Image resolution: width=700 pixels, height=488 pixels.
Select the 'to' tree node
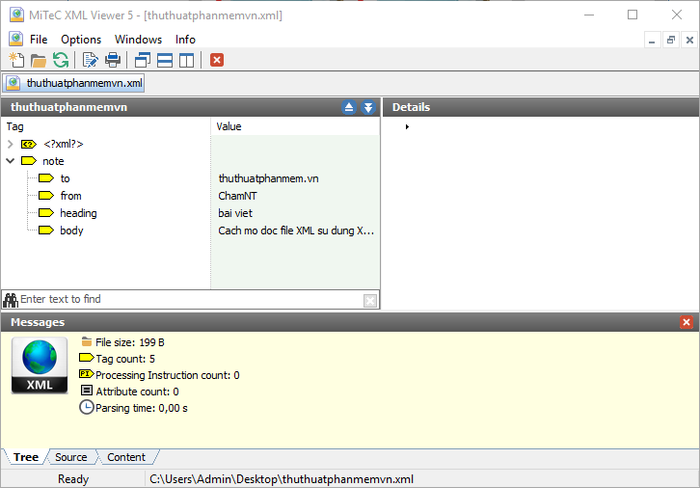[x=65, y=179]
